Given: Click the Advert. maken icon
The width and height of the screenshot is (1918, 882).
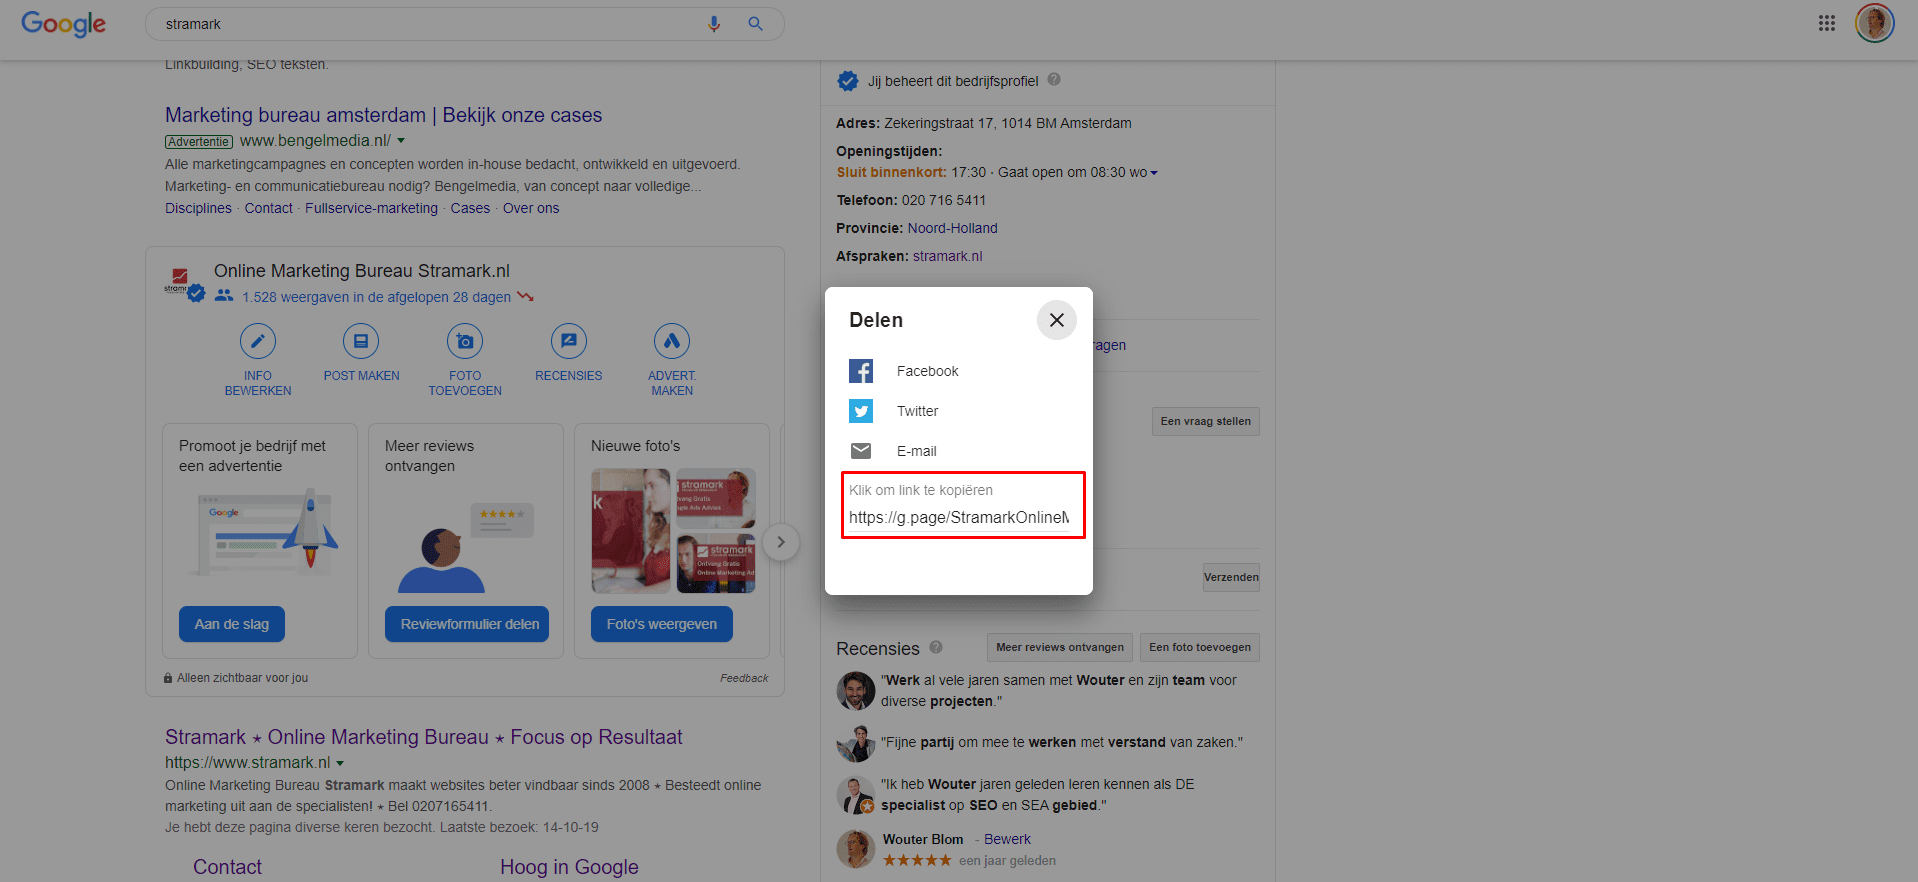Looking at the screenshot, I should click(672, 341).
